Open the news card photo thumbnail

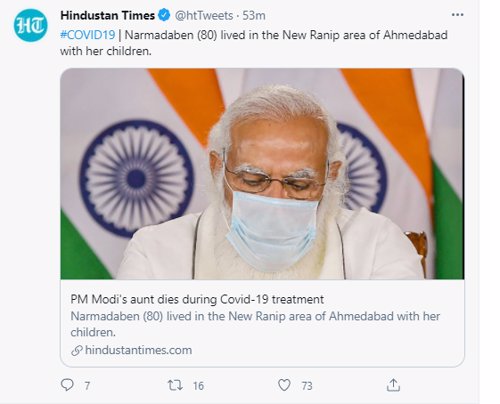[262, 174]
